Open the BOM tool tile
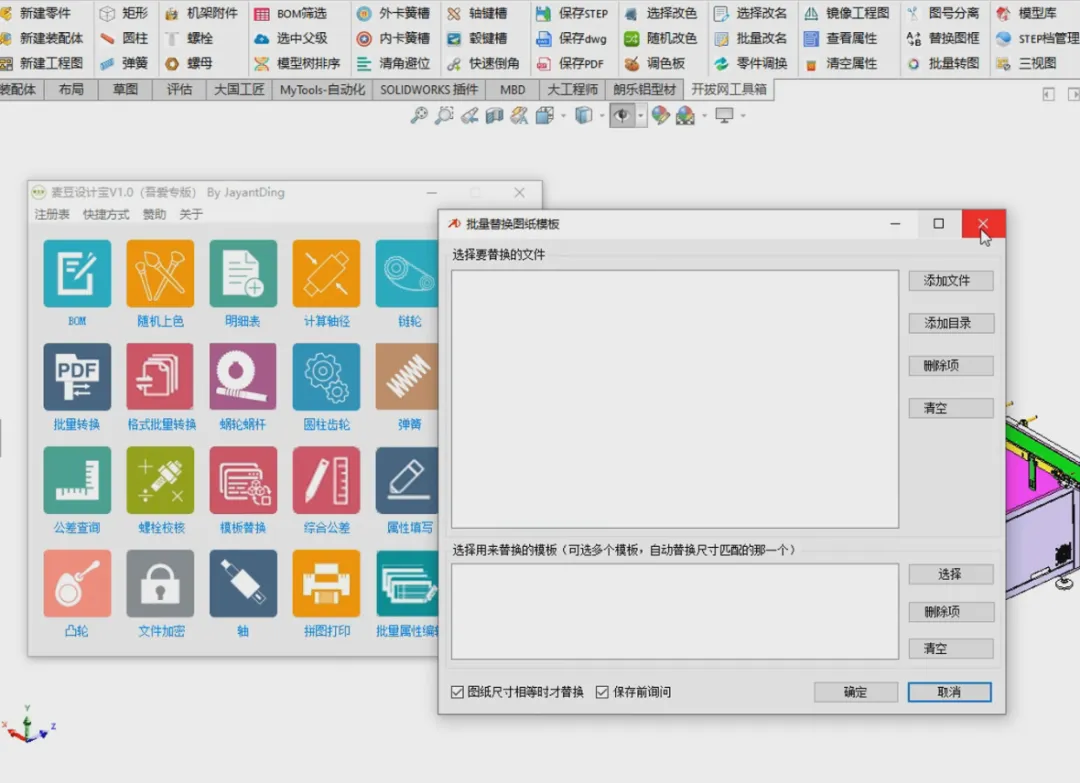1080x783 pixels. pos(77,273)
